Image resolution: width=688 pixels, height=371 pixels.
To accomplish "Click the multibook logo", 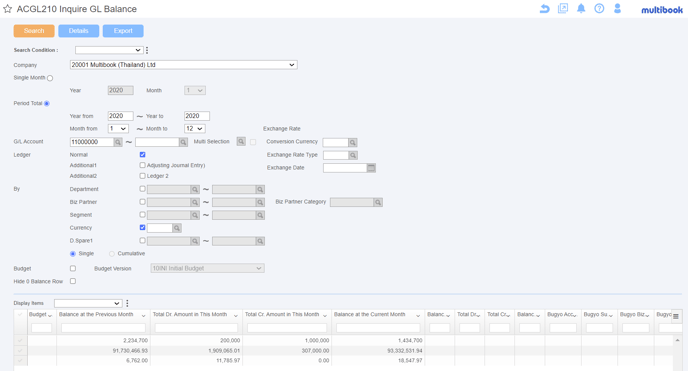I will [662, 10].
